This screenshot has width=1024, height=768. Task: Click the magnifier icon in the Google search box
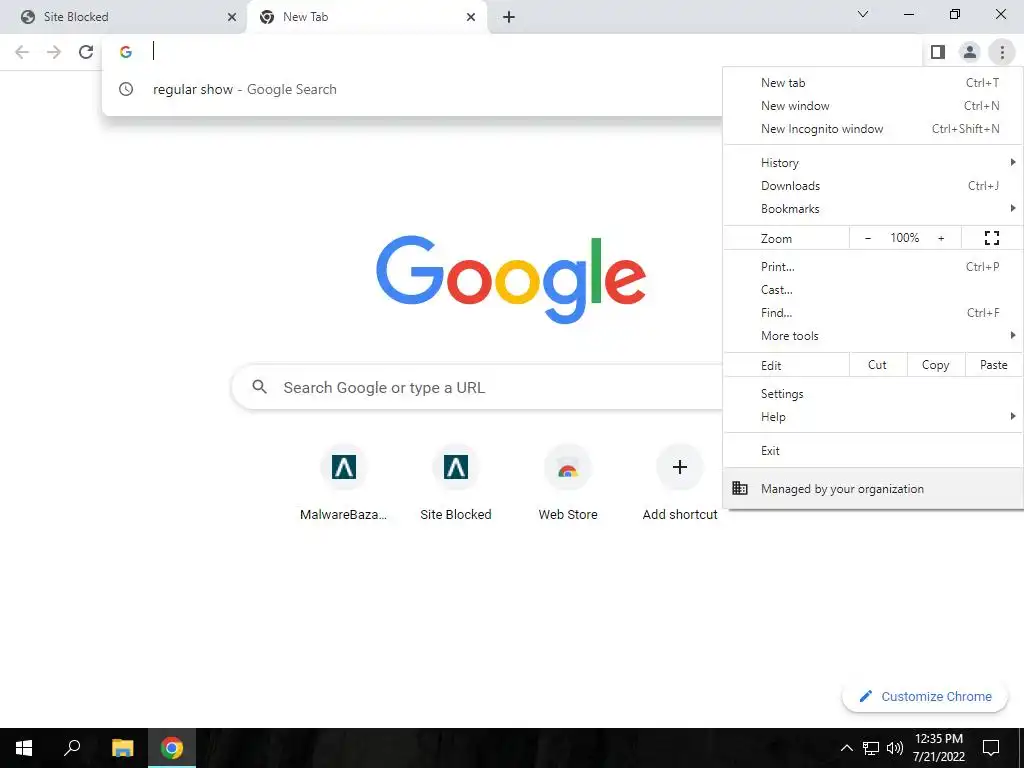click(x=259, y=387)
